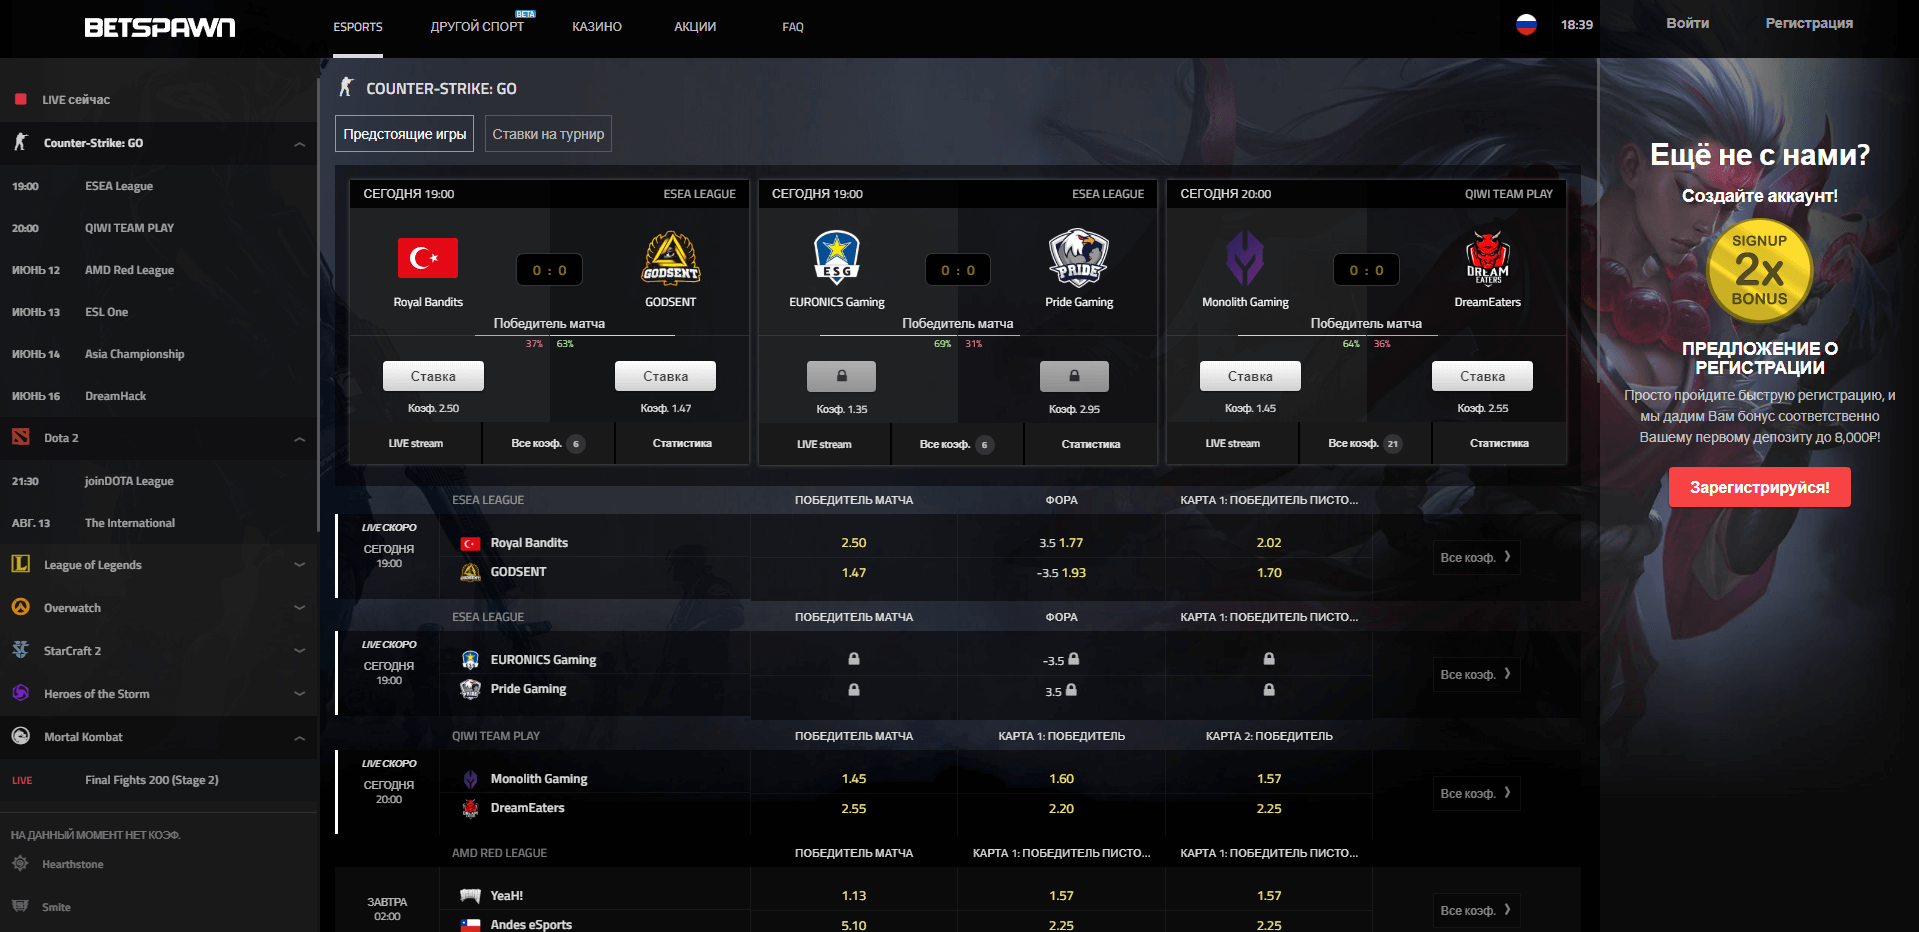Place Ставка bet on DreamEaters
Image resolution: width=1919 pixels, height=932 pixels.
point(1482,376)
